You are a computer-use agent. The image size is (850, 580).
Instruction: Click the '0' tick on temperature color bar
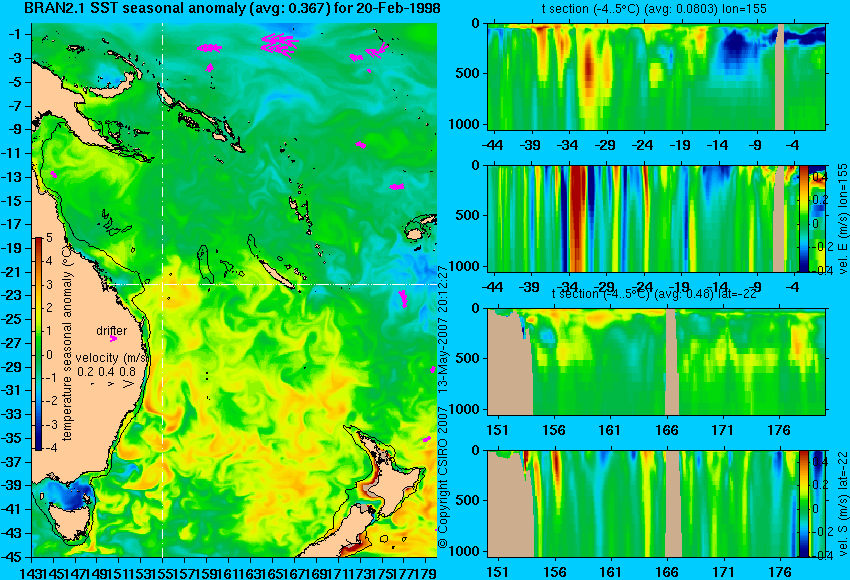click(x=49, y=355)
